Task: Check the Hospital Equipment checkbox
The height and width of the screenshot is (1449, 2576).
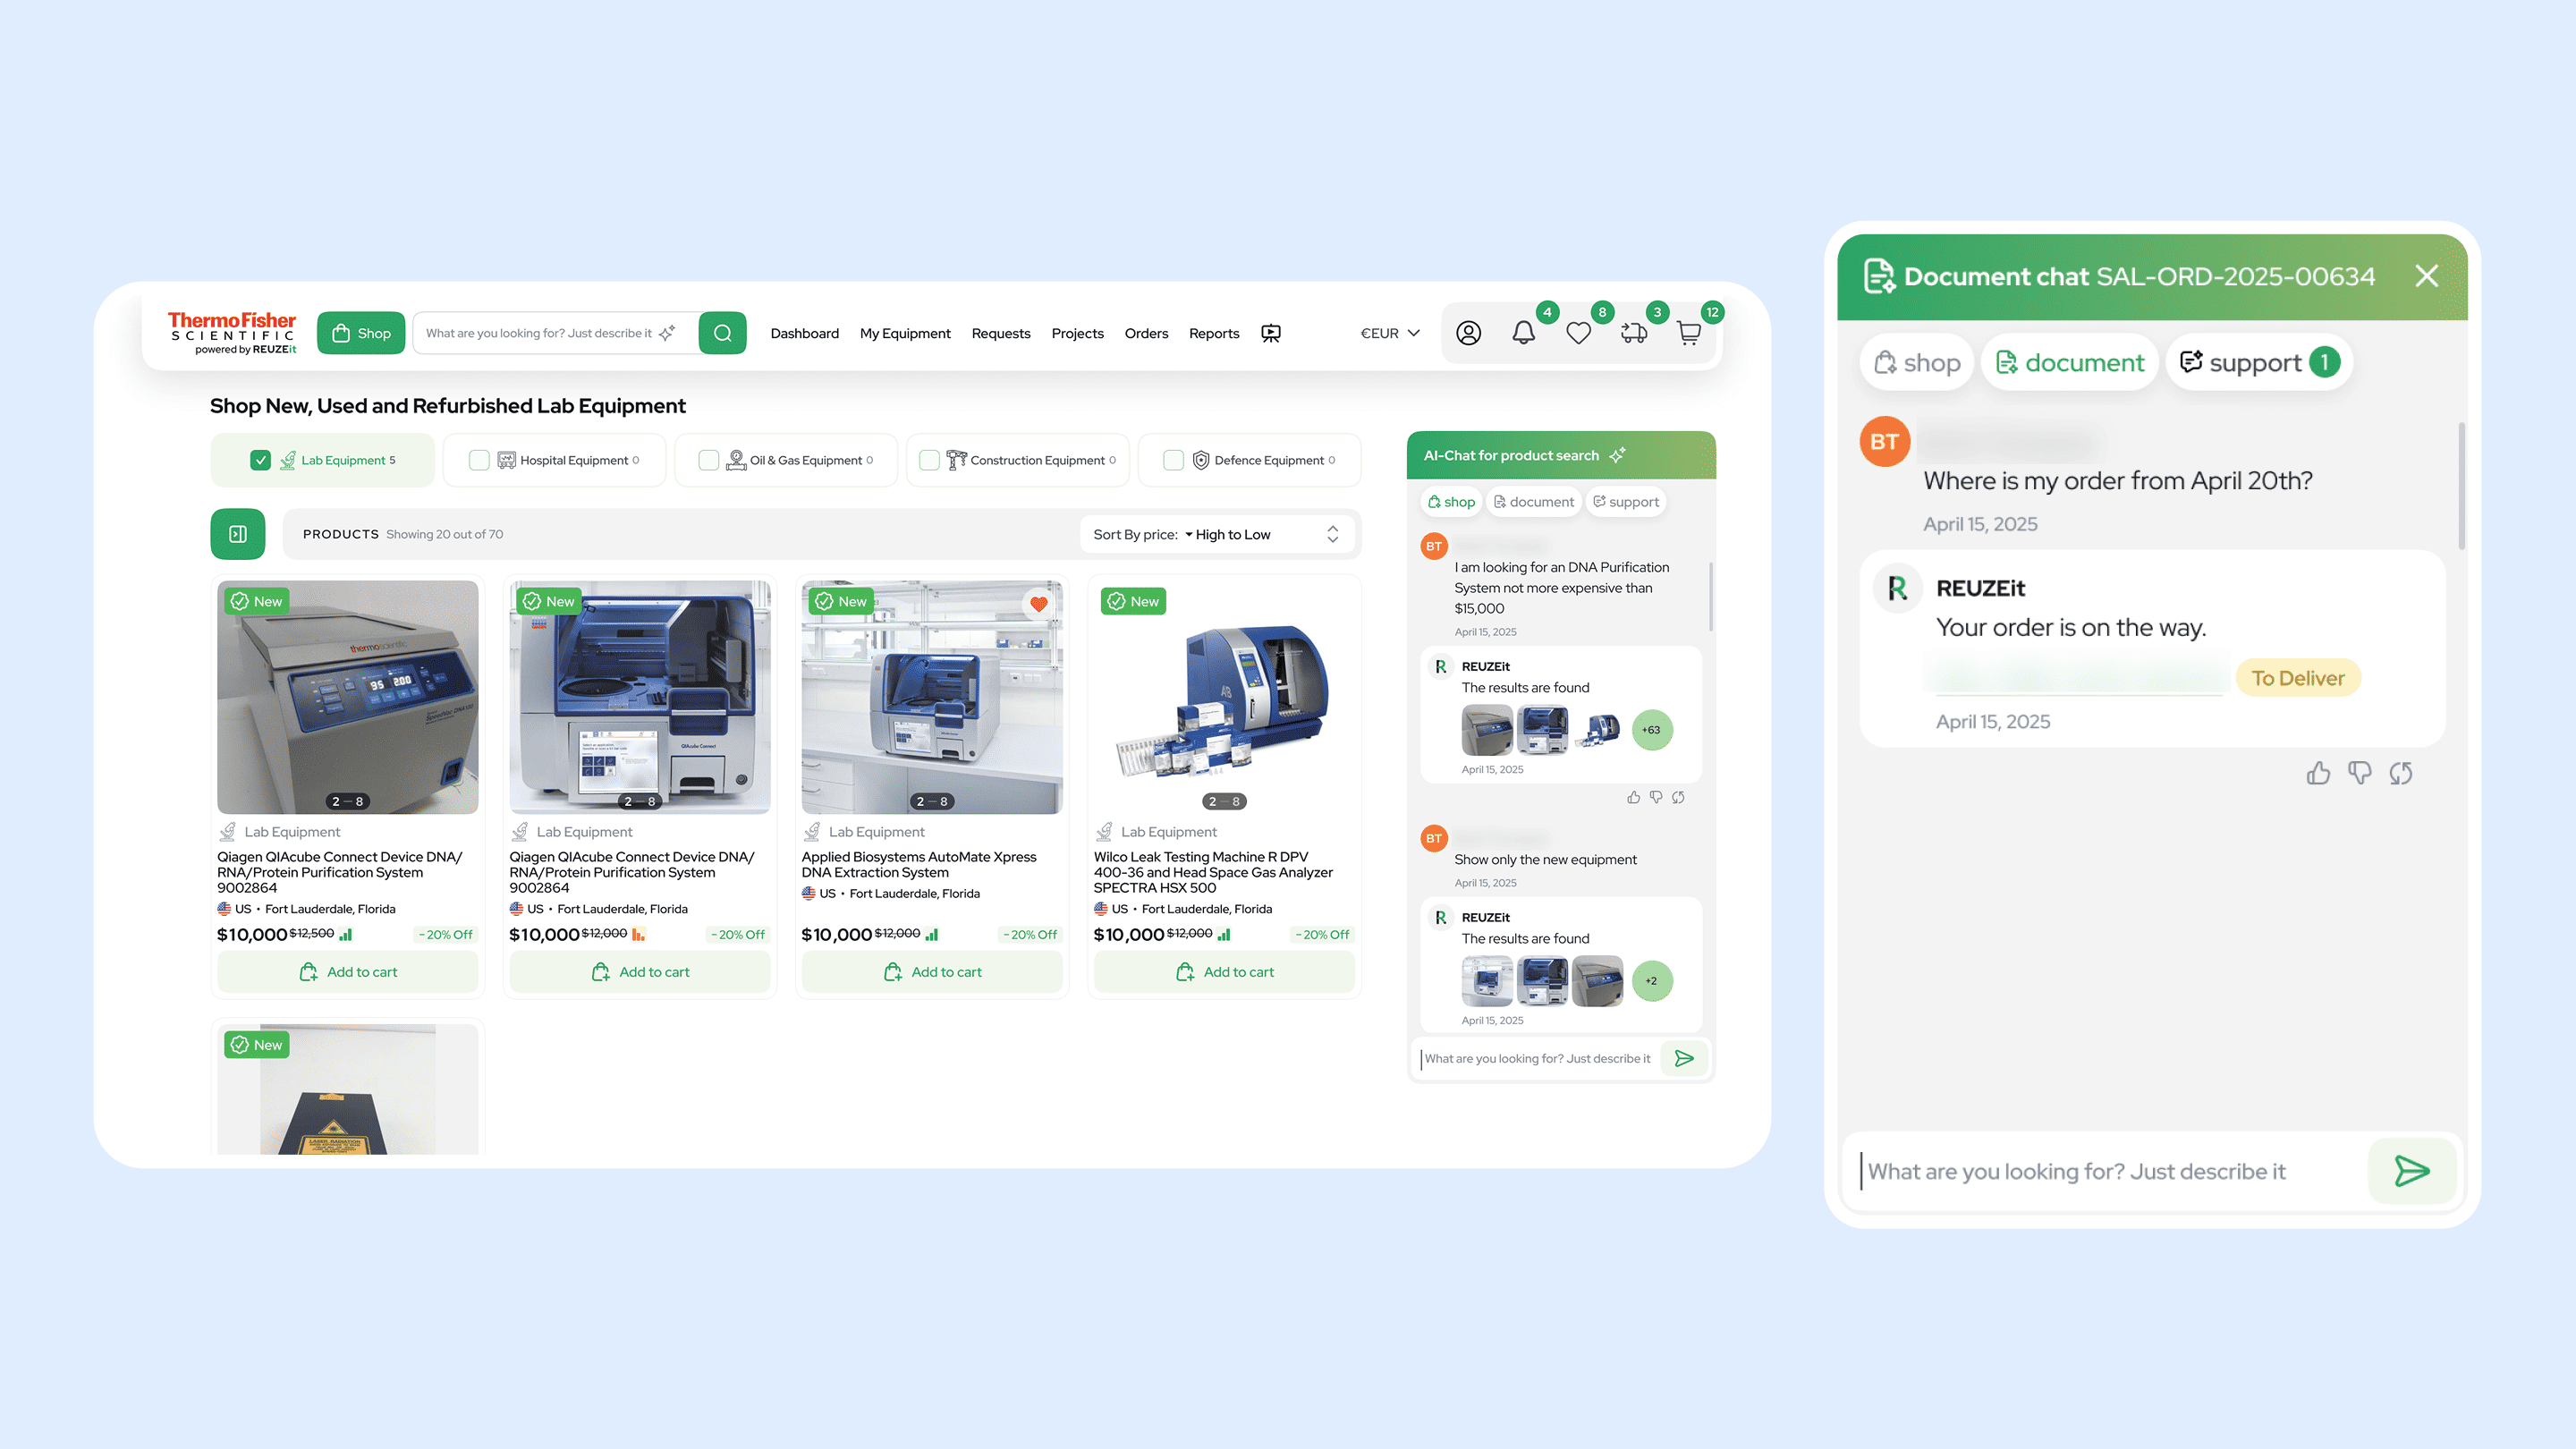Action: (479, 460)
